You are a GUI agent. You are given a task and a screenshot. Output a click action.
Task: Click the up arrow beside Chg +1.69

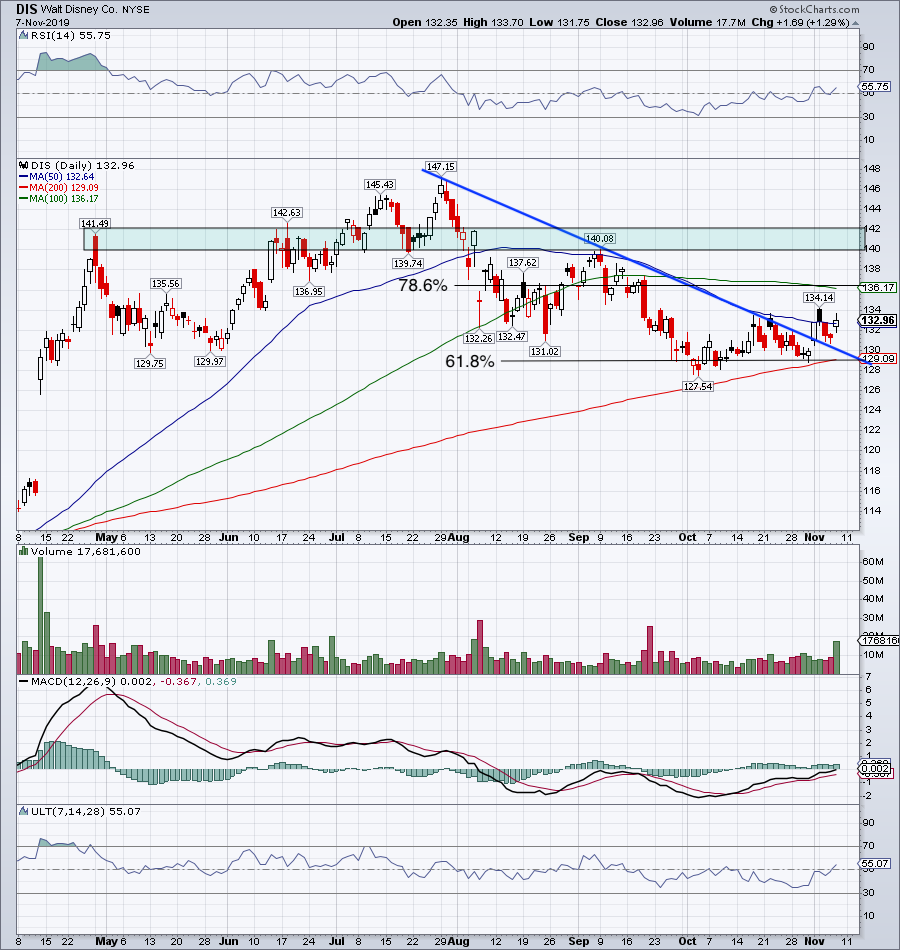[x=855, y=23]
